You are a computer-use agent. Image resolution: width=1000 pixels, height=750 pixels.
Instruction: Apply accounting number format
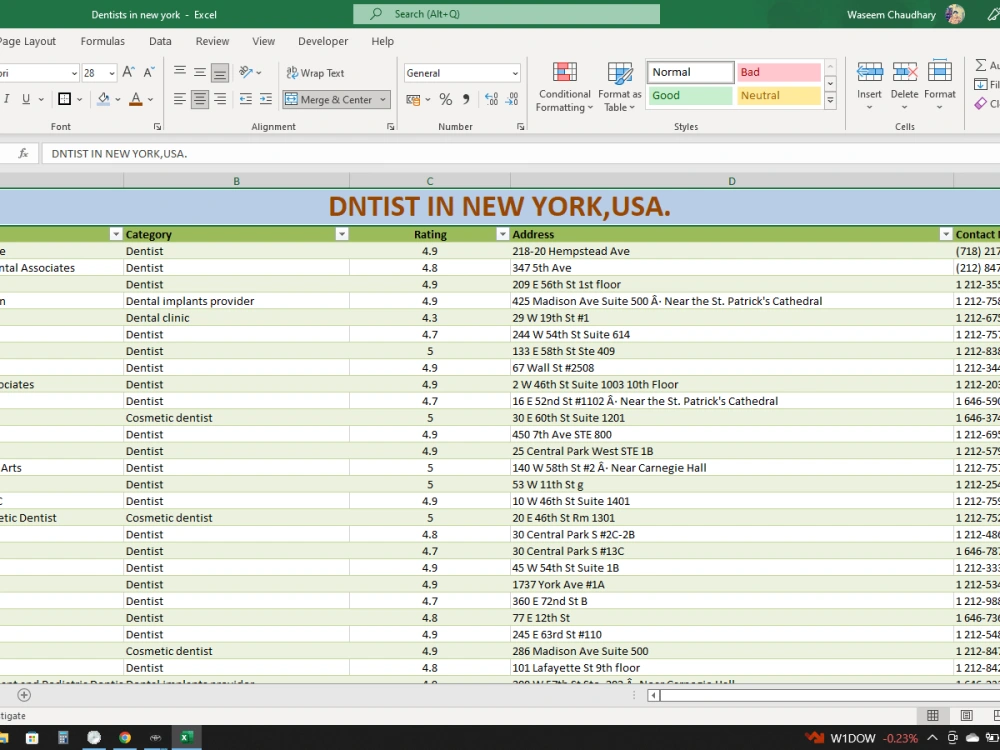coord(414,99)
